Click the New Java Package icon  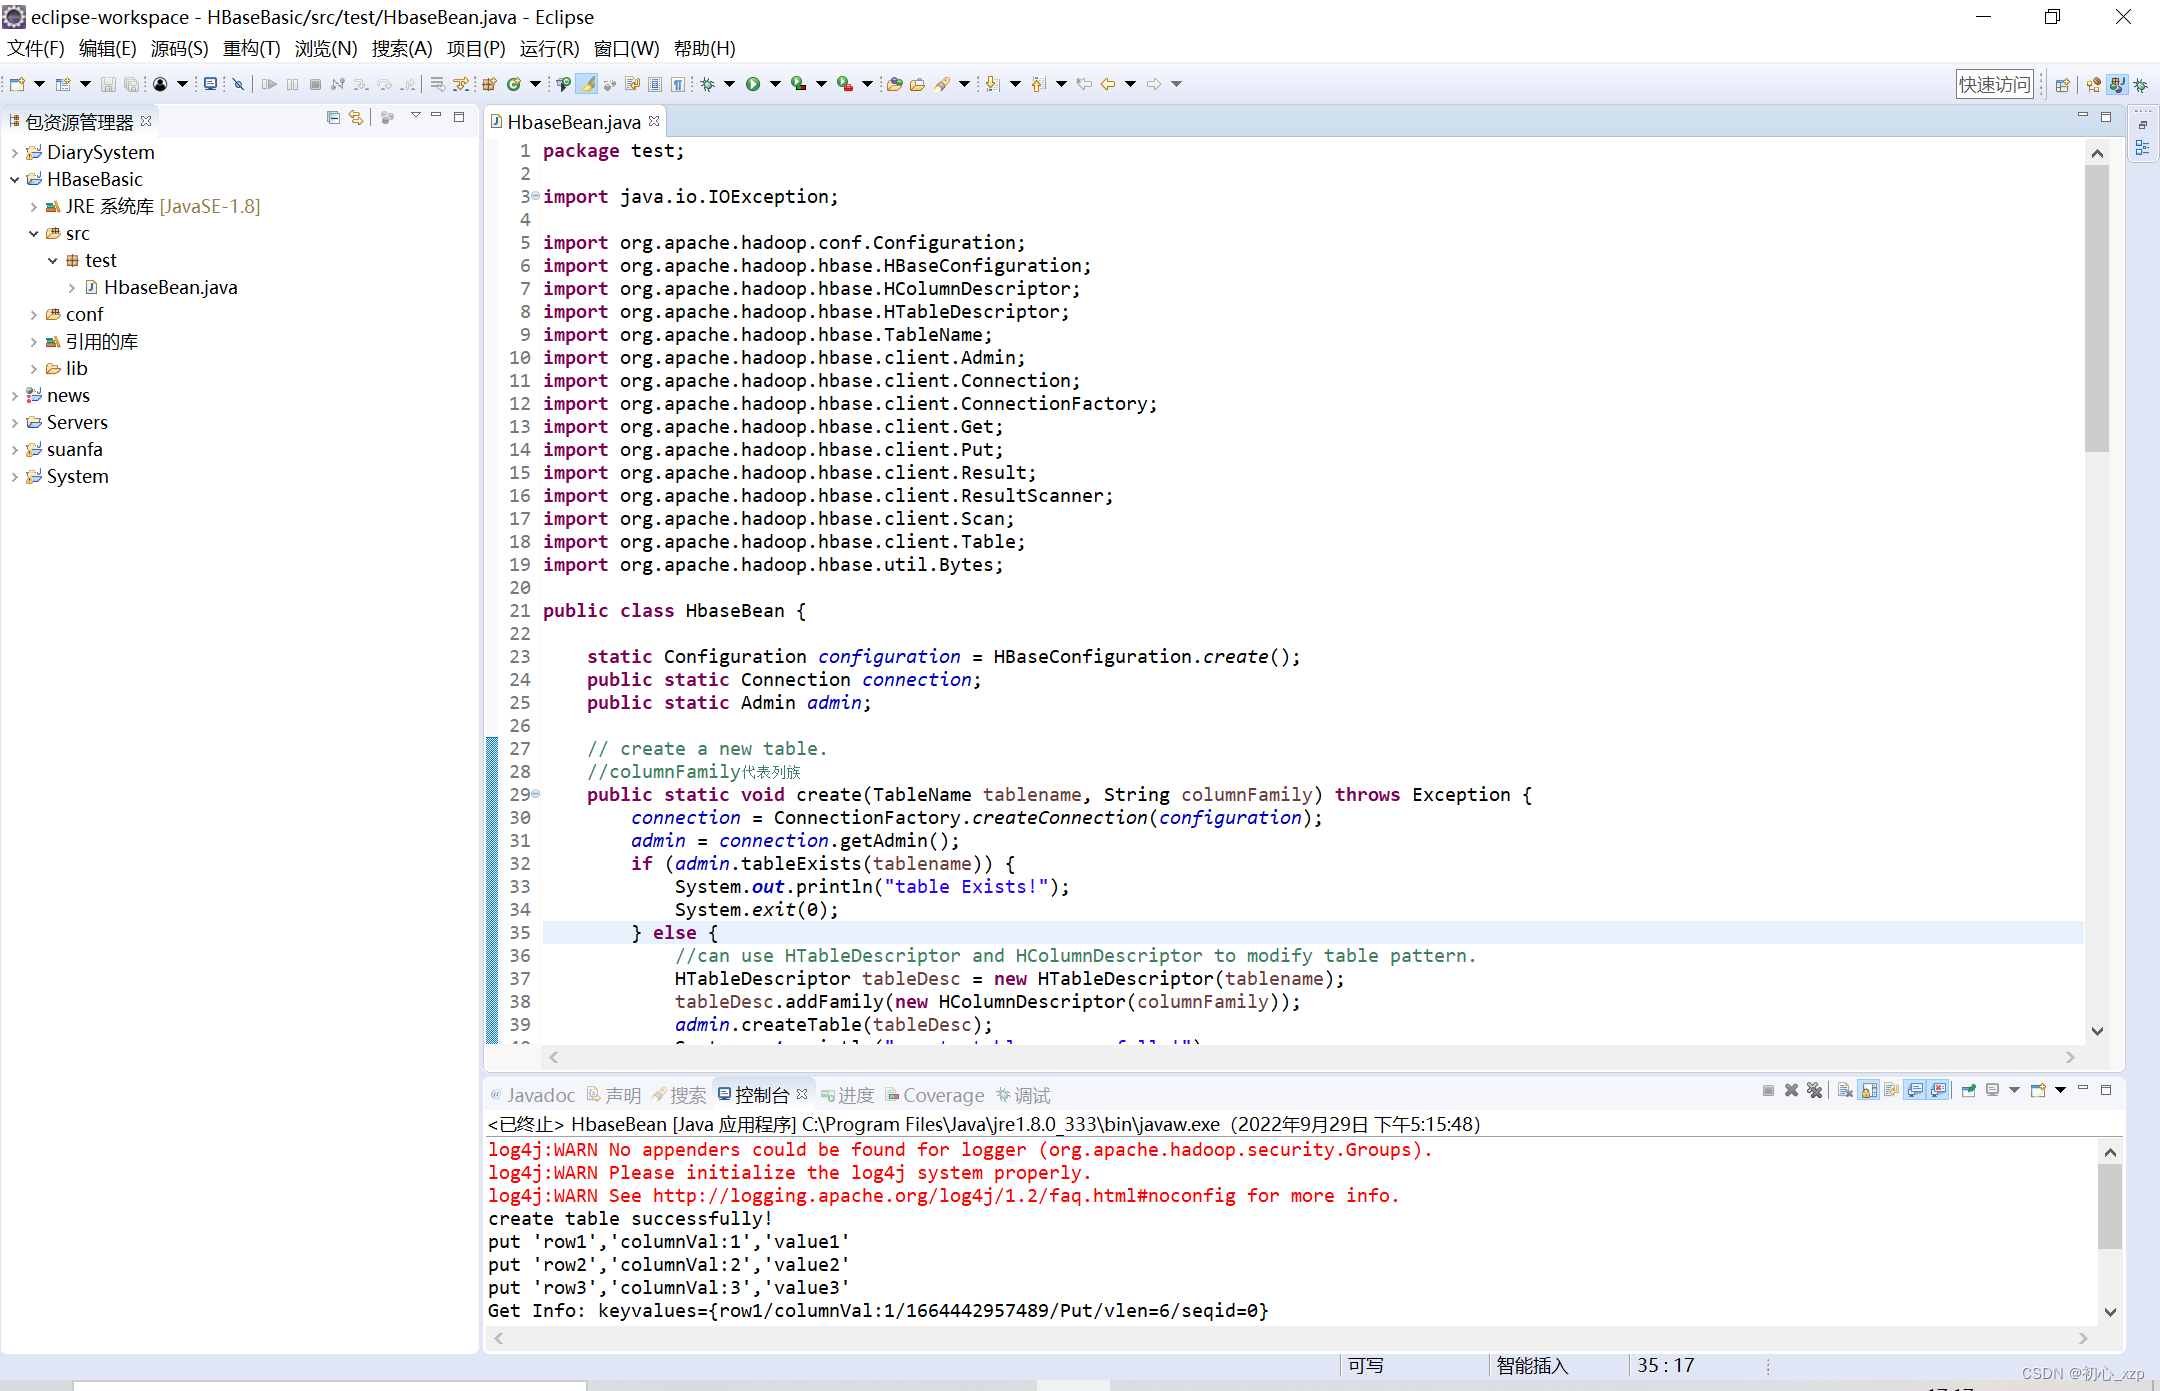pos(489,84)
